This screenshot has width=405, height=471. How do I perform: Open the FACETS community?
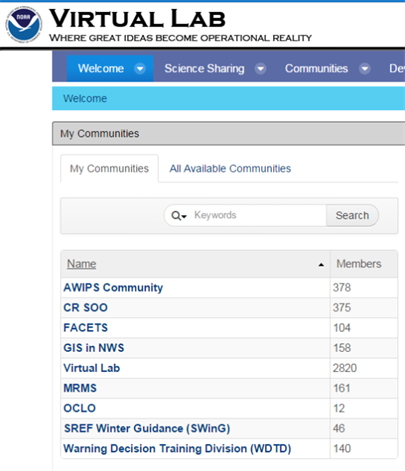click(x=86, y=328)
